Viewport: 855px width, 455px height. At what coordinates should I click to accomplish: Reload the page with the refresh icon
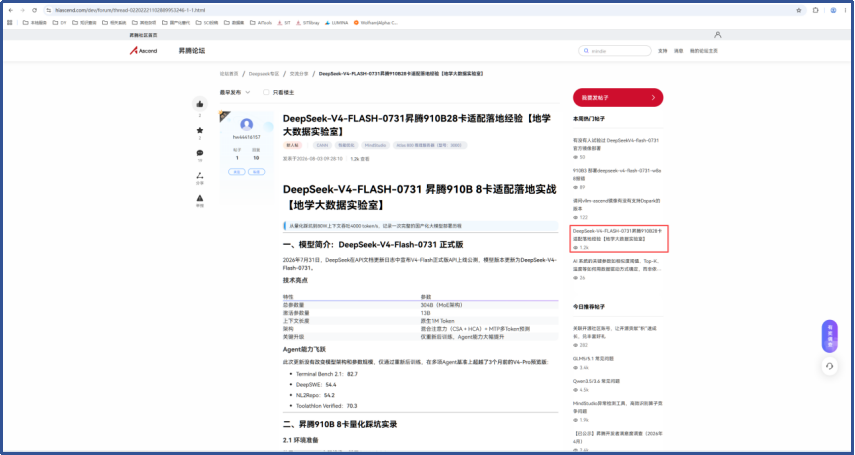pyautogui.click(x=34, y=10)
